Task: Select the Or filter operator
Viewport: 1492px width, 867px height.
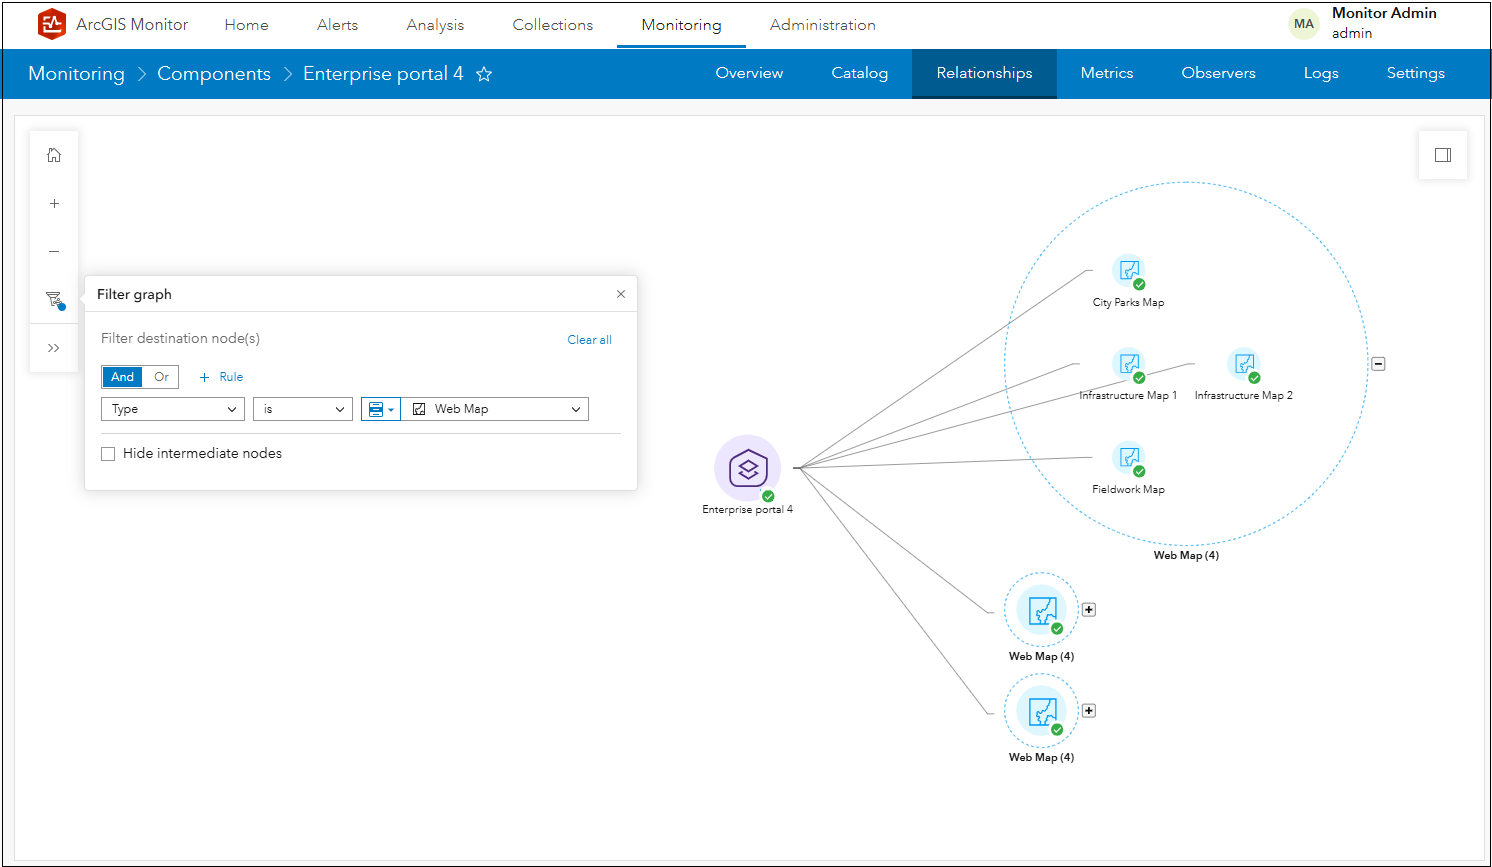Action: 161,377
